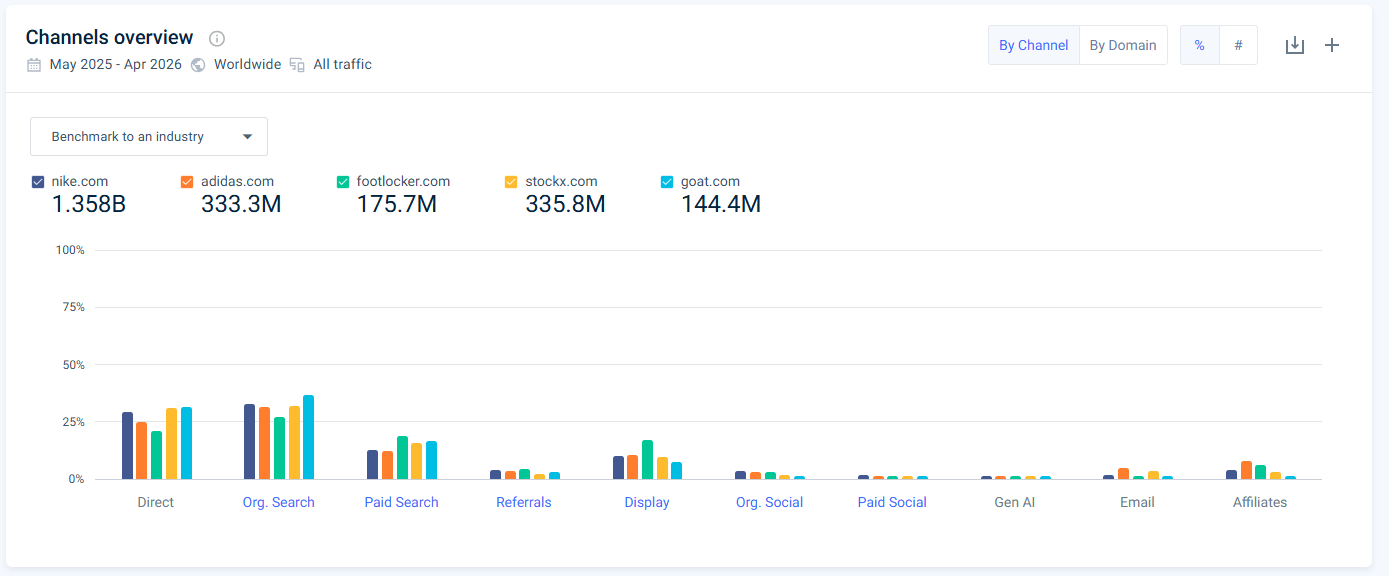Uncheck the adidas.com checkbox
This screenshot has width=1389, height=576.
coord(187,182)
